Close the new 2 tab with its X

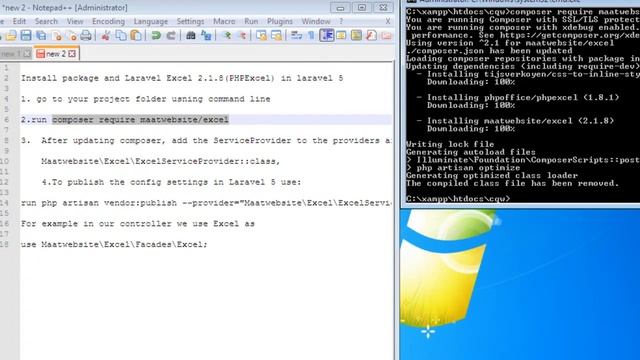[72, 54]
